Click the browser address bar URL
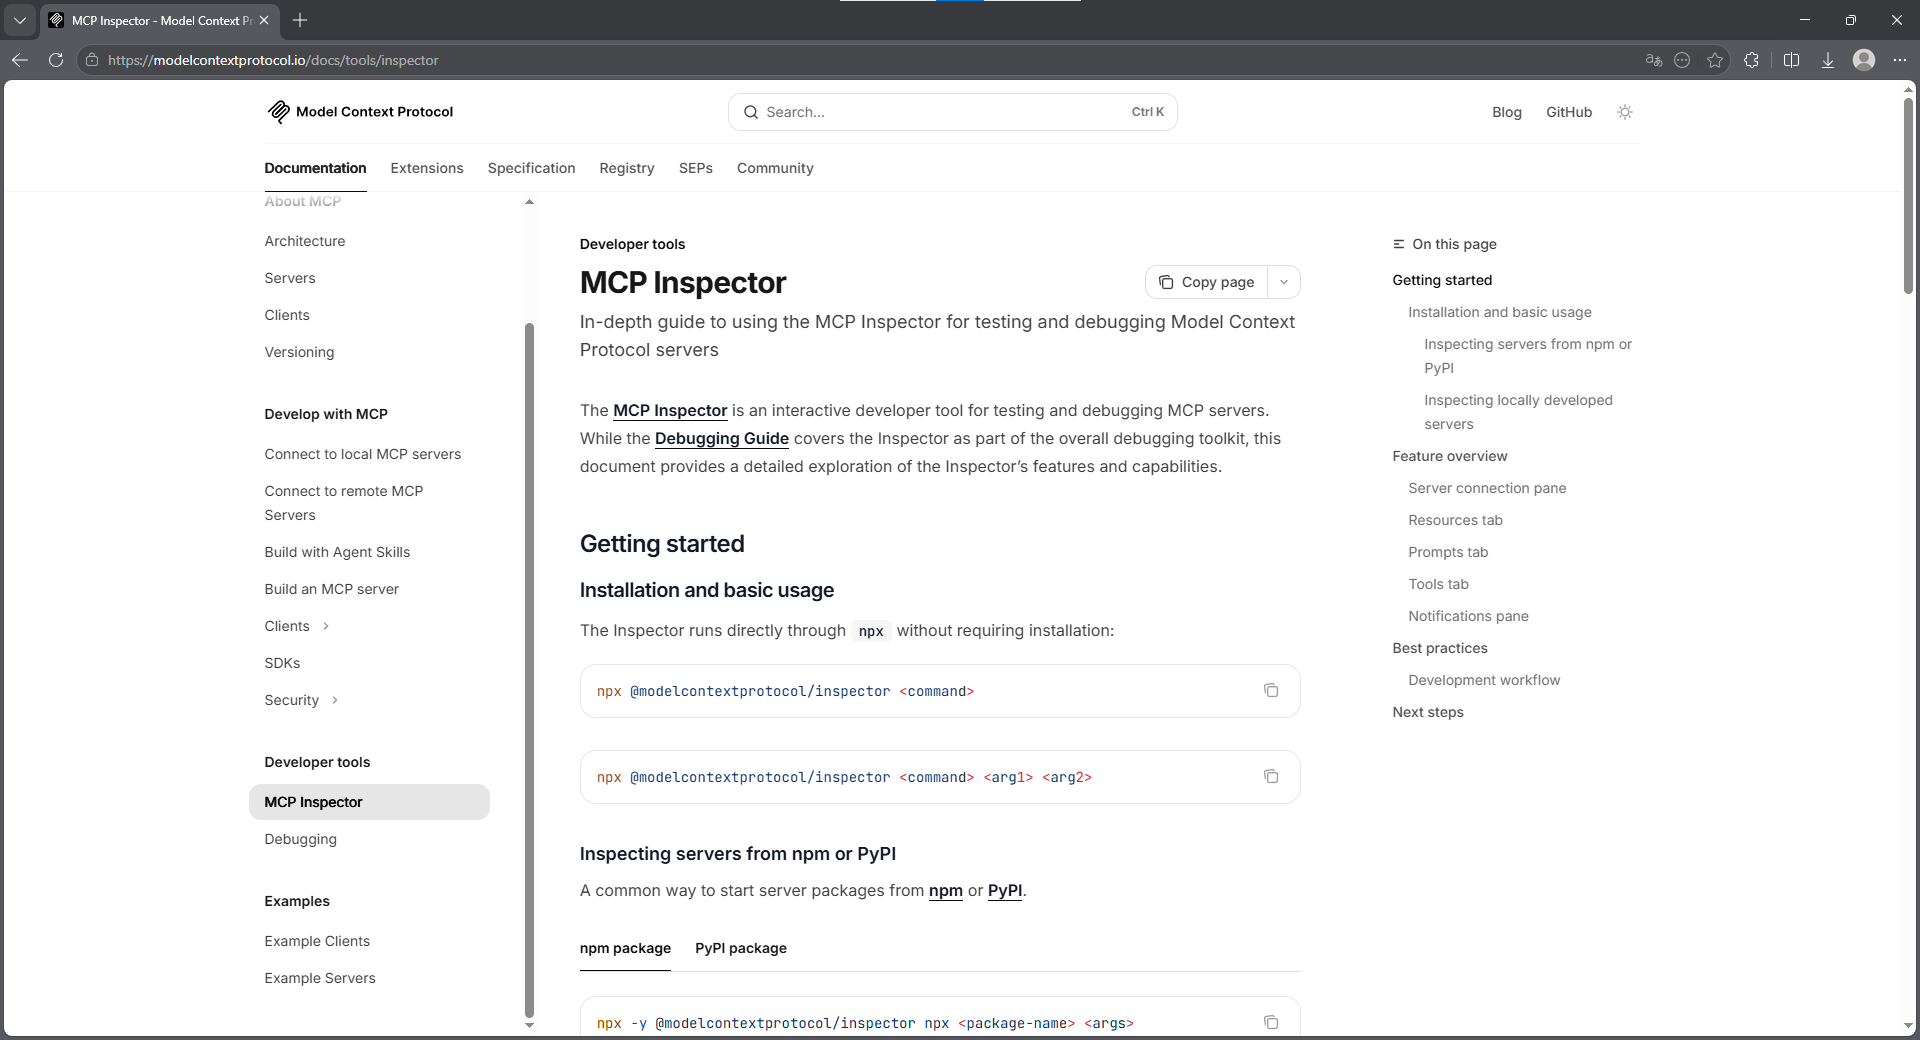1920x1040 pixels. (273, 60)
